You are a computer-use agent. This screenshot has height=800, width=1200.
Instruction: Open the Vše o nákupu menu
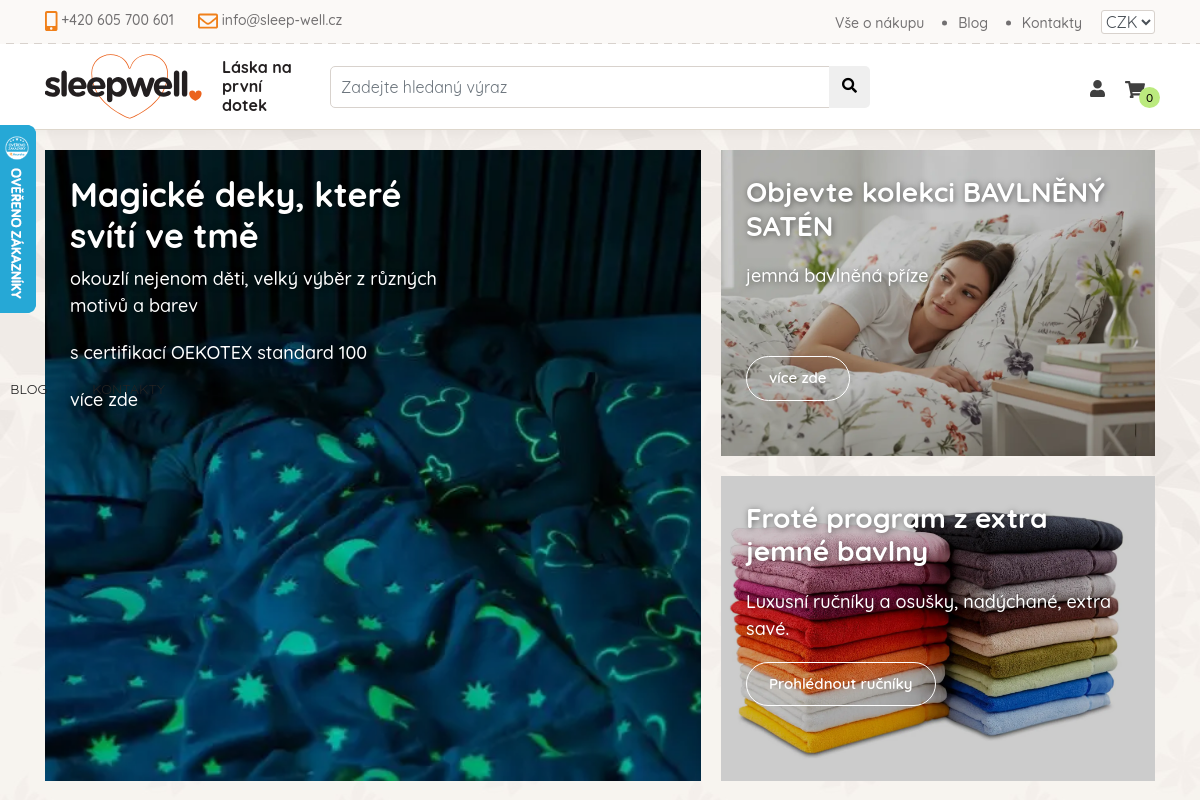point(879,22)
